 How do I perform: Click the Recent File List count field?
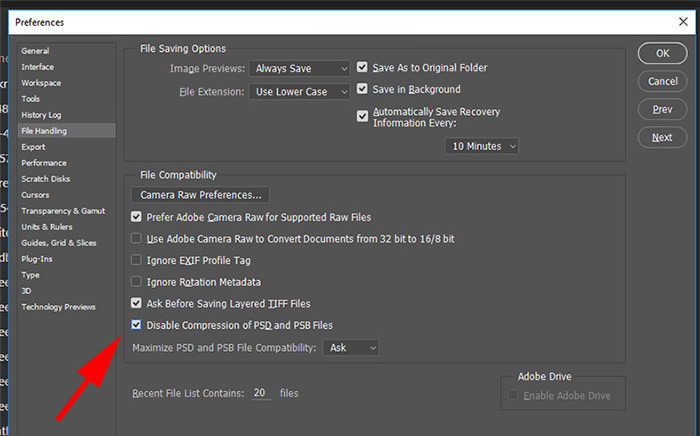point(261,393)
